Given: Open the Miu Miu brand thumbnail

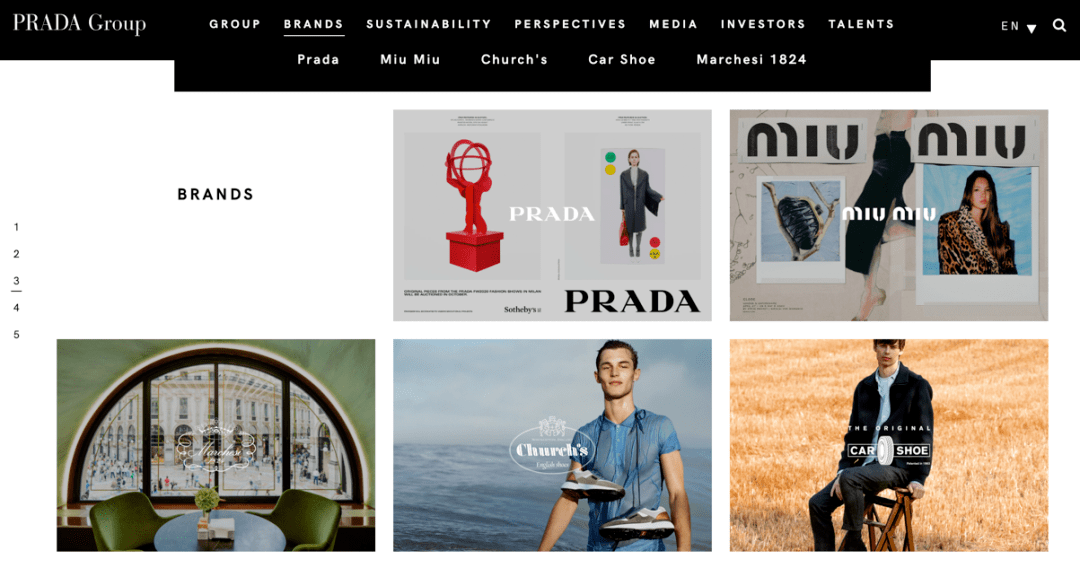Looking at the screenshot, I should (x=889, y=215).
